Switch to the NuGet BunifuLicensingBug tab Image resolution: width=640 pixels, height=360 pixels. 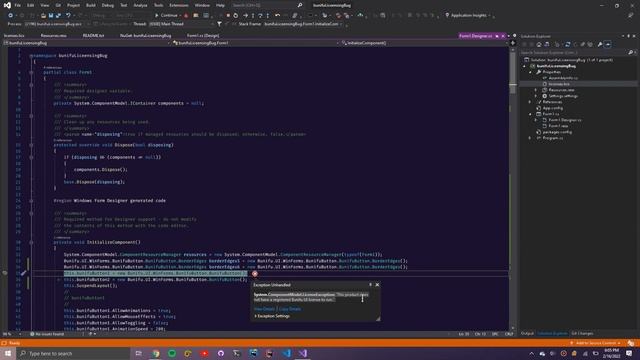(x=145, y=36)
